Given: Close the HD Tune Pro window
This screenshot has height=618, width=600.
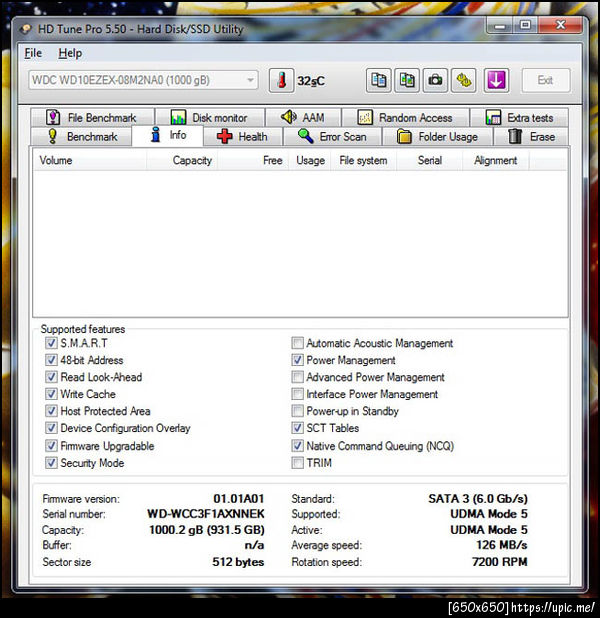Looking at the screenshot, I should [560, 26].
